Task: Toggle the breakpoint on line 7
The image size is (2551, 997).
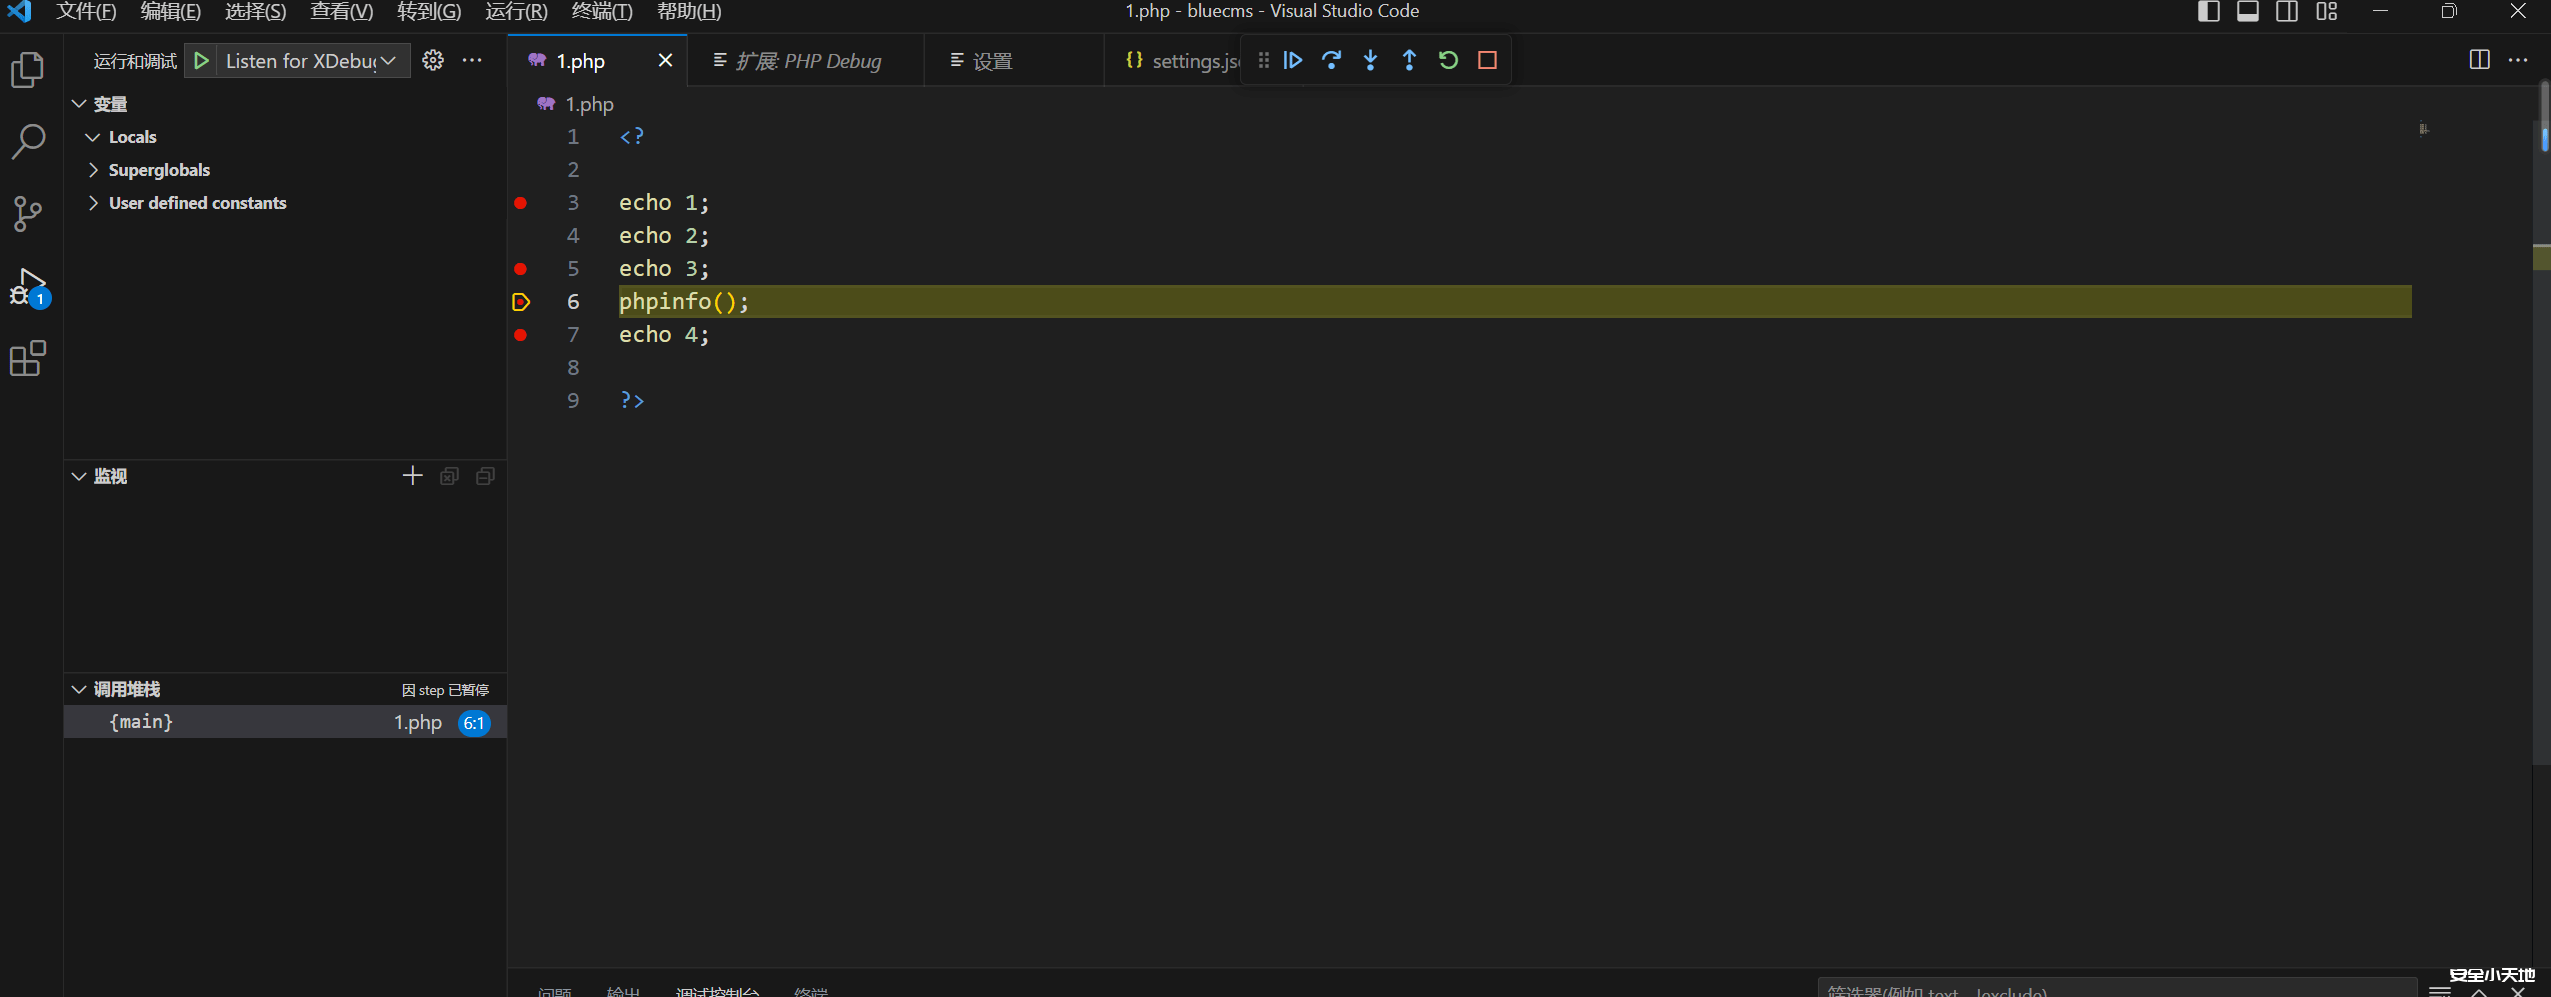Action: pyautogui.click(x=520, y=335)
